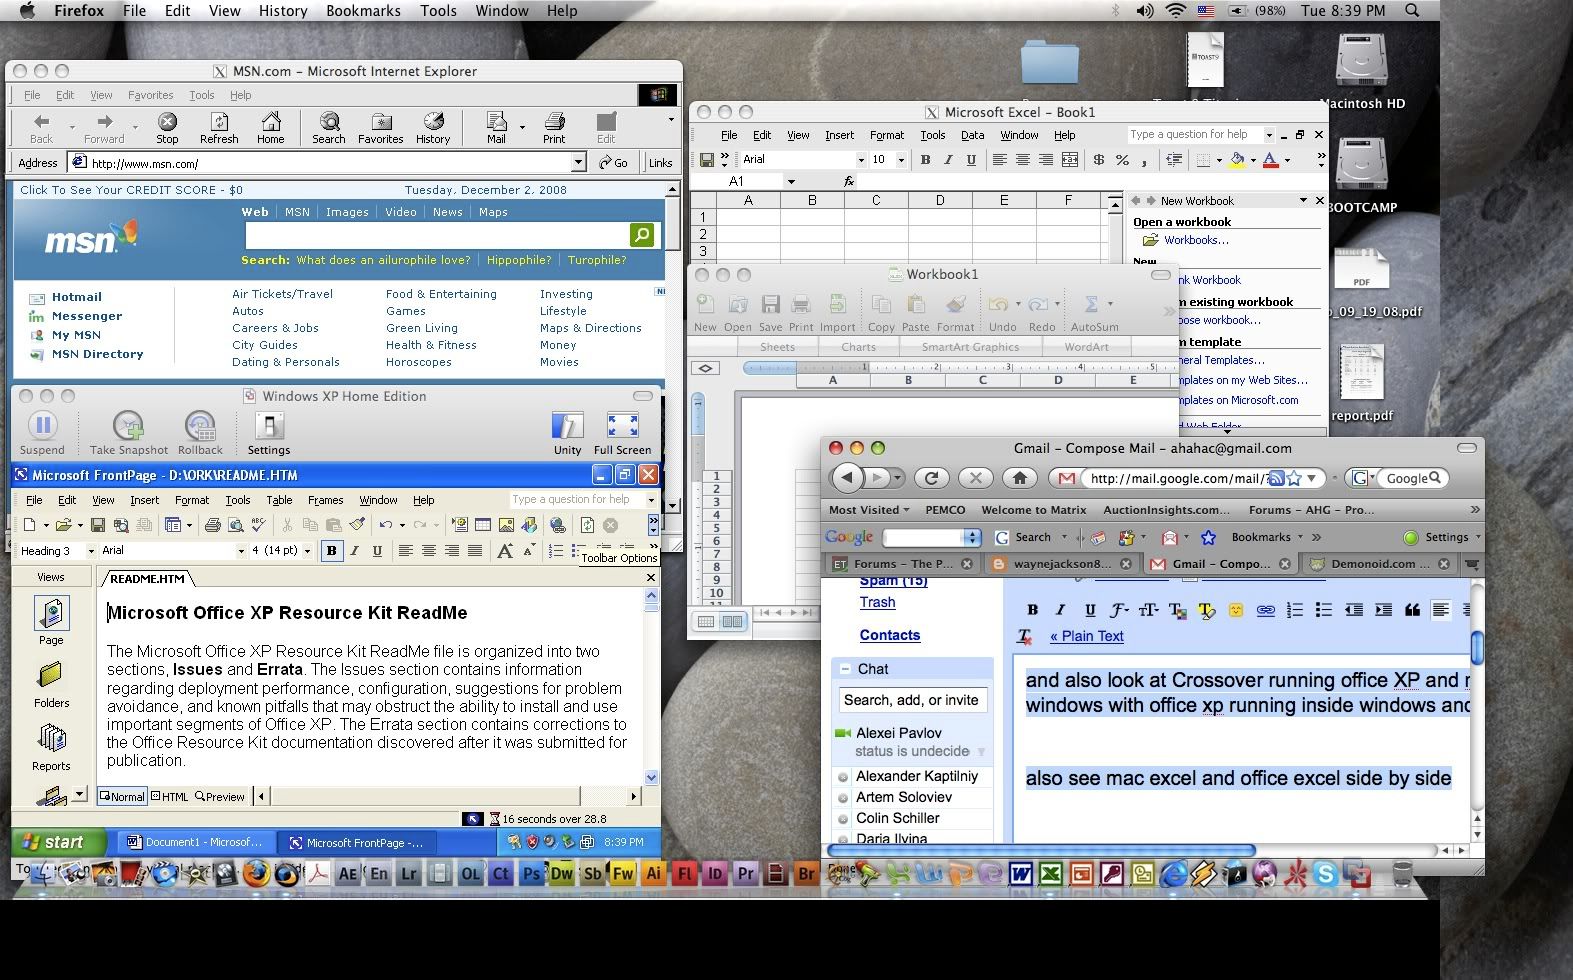Toggle Bold in Excel Book1 toolbar

click(x=925, y=160)
